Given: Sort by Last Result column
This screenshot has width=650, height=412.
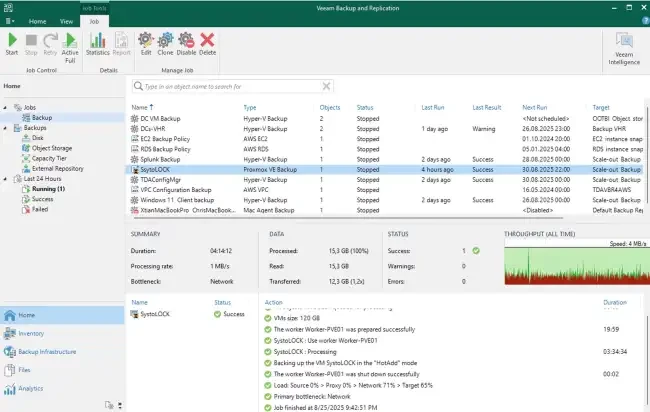Looking at the screenshot, I should point(487,107).
